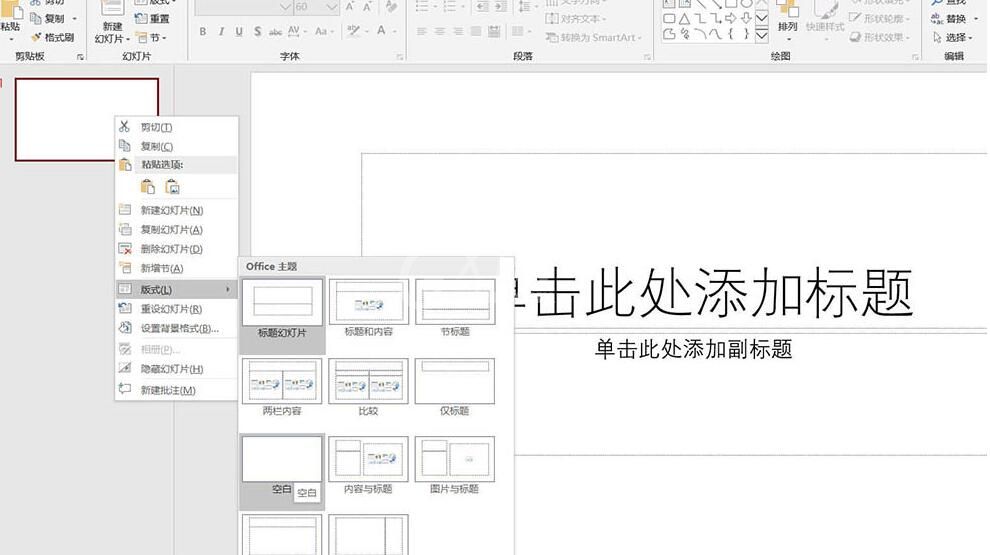Open the 形状效果 (Shape Effects) dropdown
This screenshot has width=990, height=555.
[x=879, y=37]
